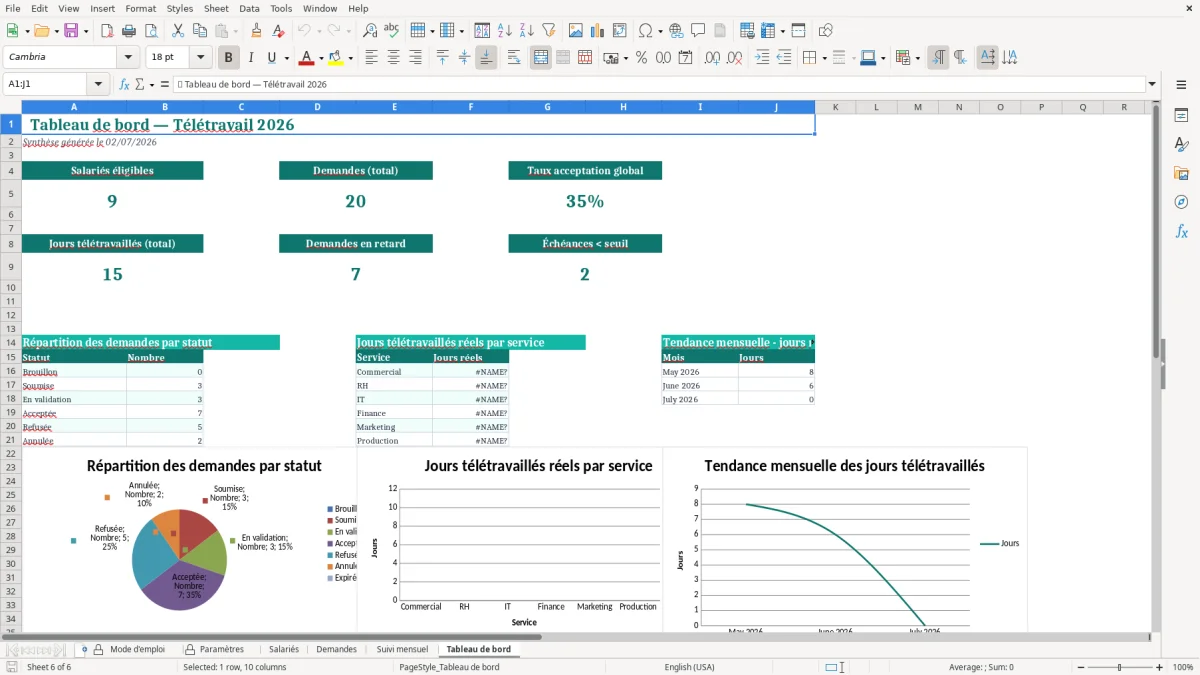Insert special character omega icon
The width and height of the screenshot is (1200, 675).
pyautogui.click(x=645, y=31)
